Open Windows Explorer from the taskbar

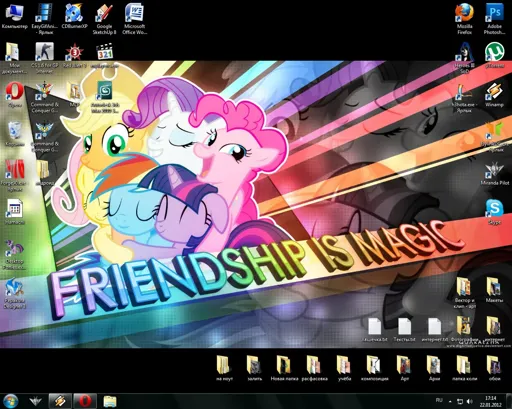[109, 401]
